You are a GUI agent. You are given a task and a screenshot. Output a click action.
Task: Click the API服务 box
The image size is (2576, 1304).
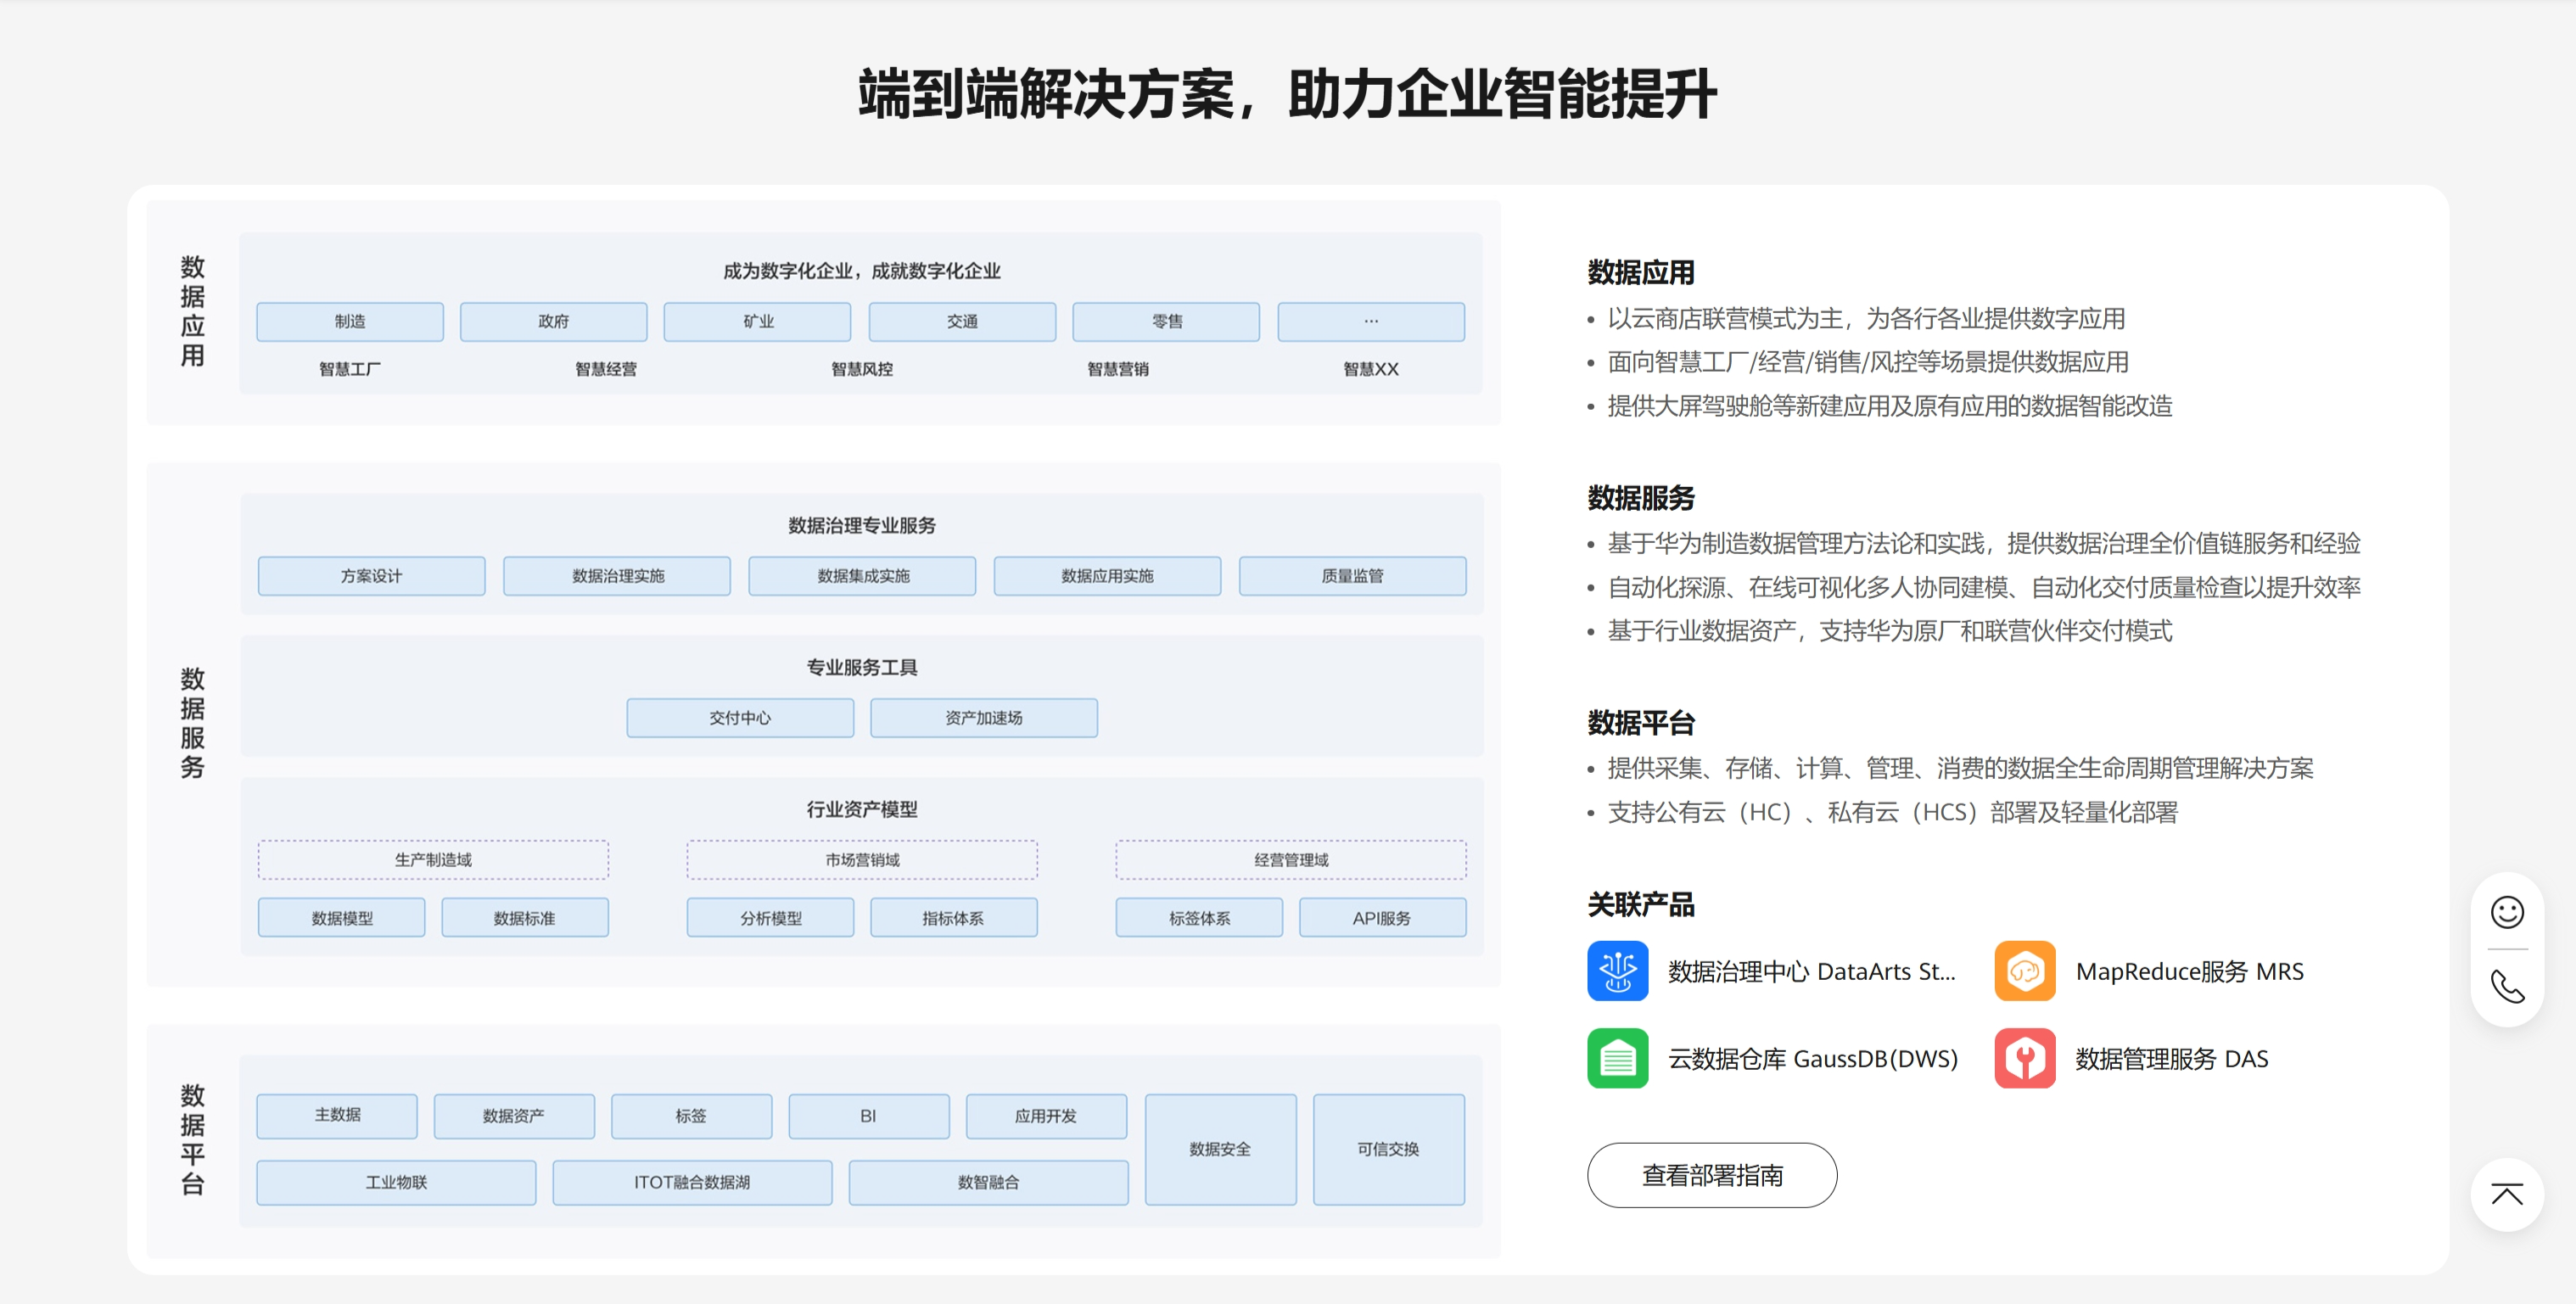[1382, 918]
